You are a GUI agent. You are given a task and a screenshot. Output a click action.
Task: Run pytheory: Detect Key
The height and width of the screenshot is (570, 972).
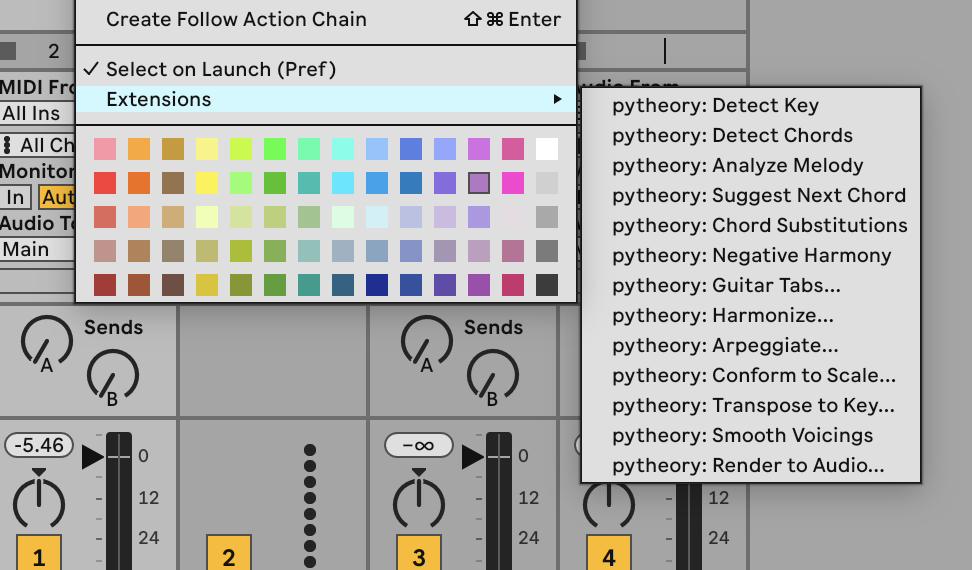coord(751,105)
